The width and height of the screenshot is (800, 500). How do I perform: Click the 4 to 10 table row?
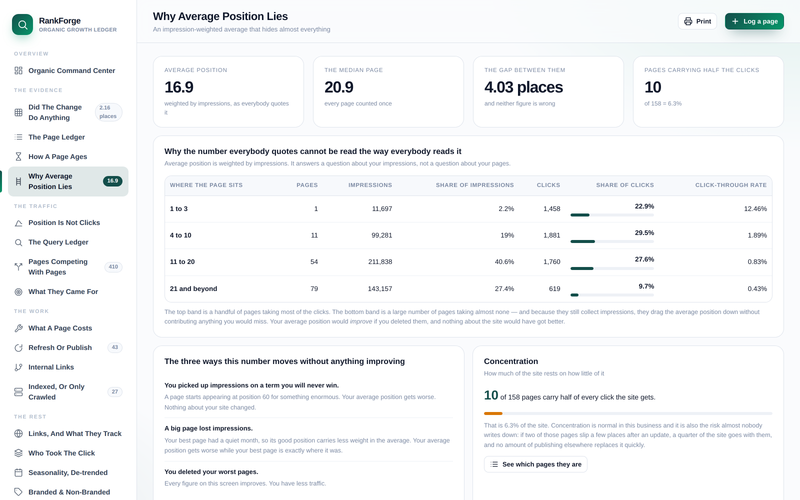pyautogui.click(x=468, y=235)
